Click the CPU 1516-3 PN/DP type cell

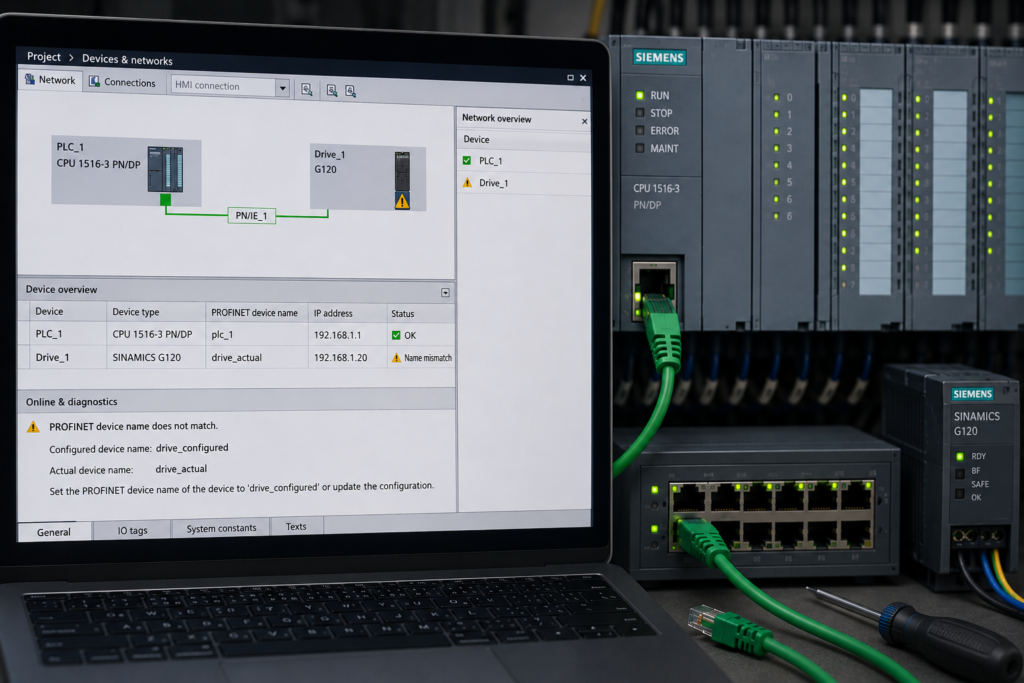point(155,334)
